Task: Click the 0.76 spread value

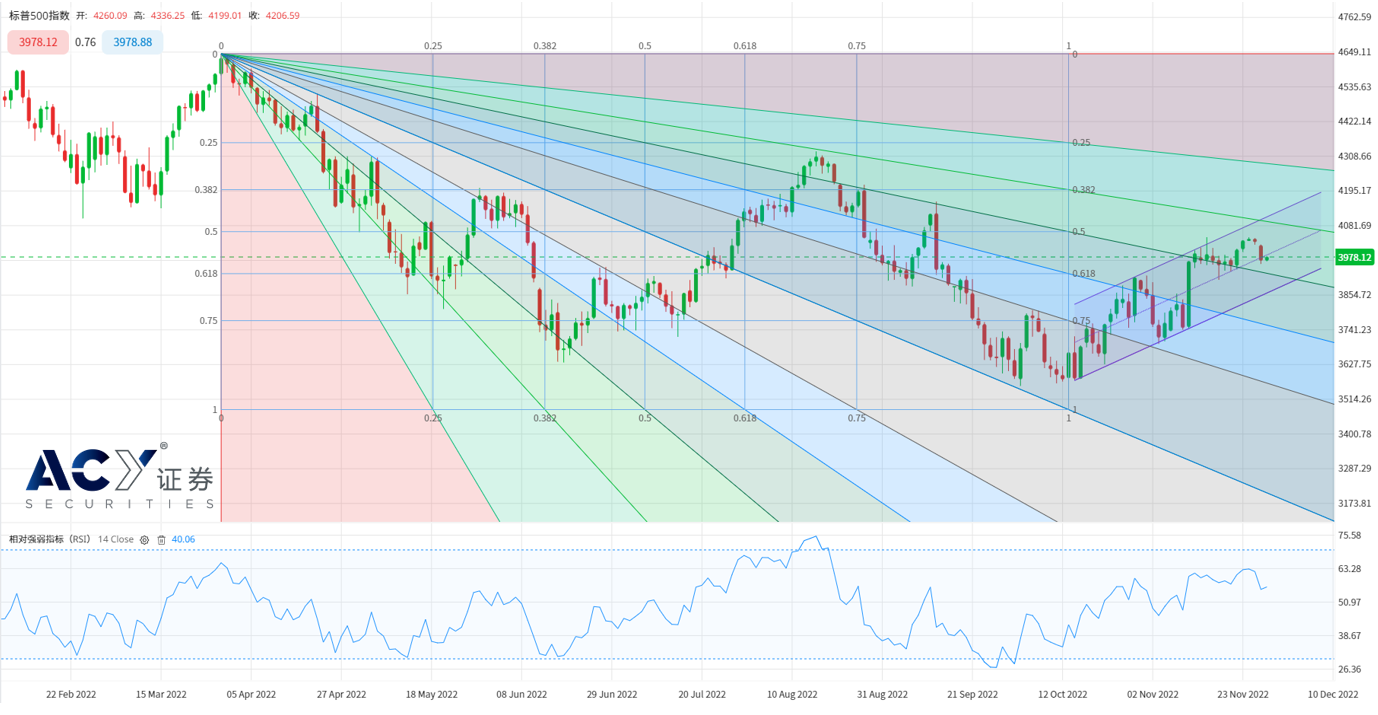Action: coord(85,42)
